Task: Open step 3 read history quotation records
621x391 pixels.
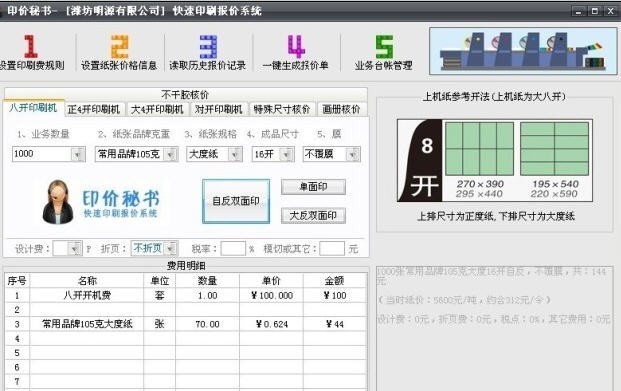Action: [208, 52]
